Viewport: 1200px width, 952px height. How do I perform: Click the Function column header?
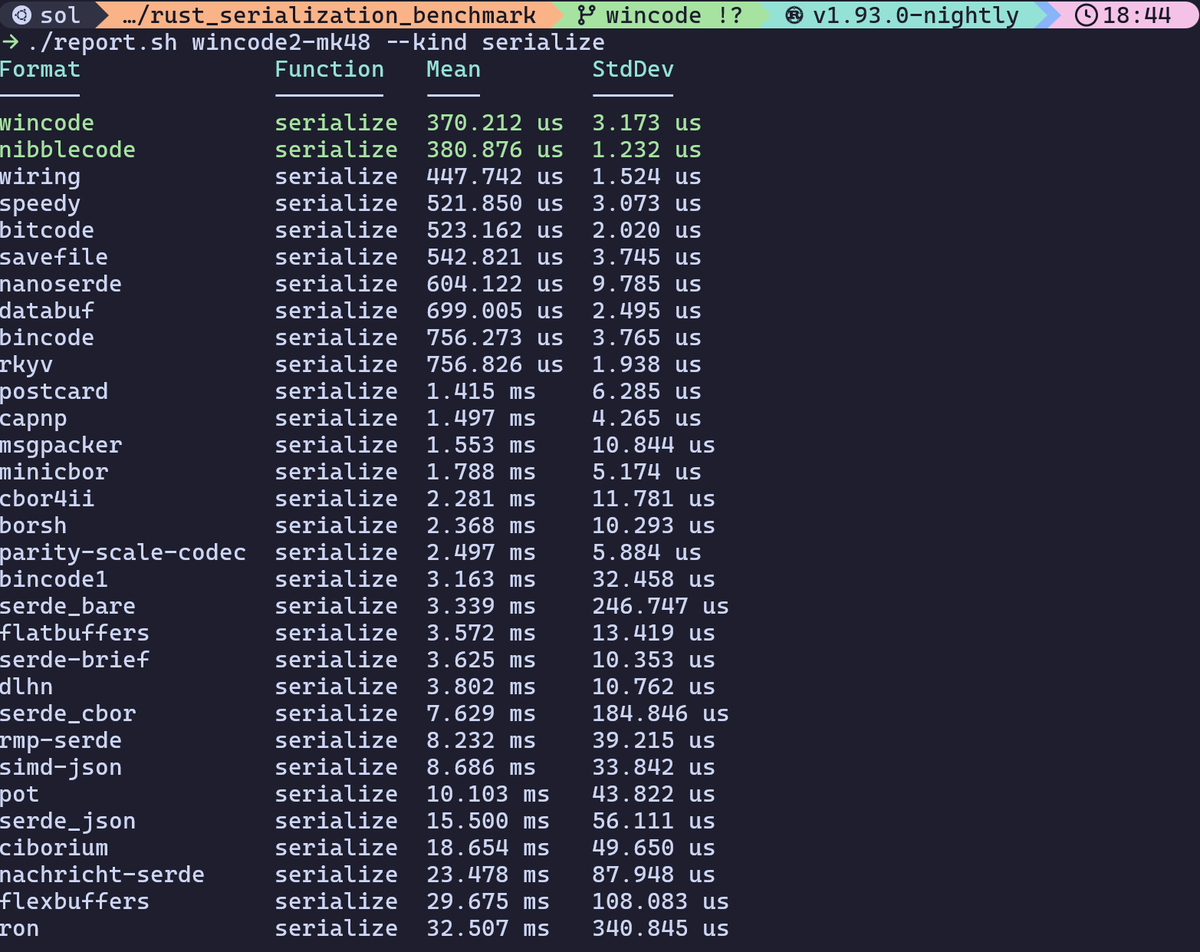(329, 69)
